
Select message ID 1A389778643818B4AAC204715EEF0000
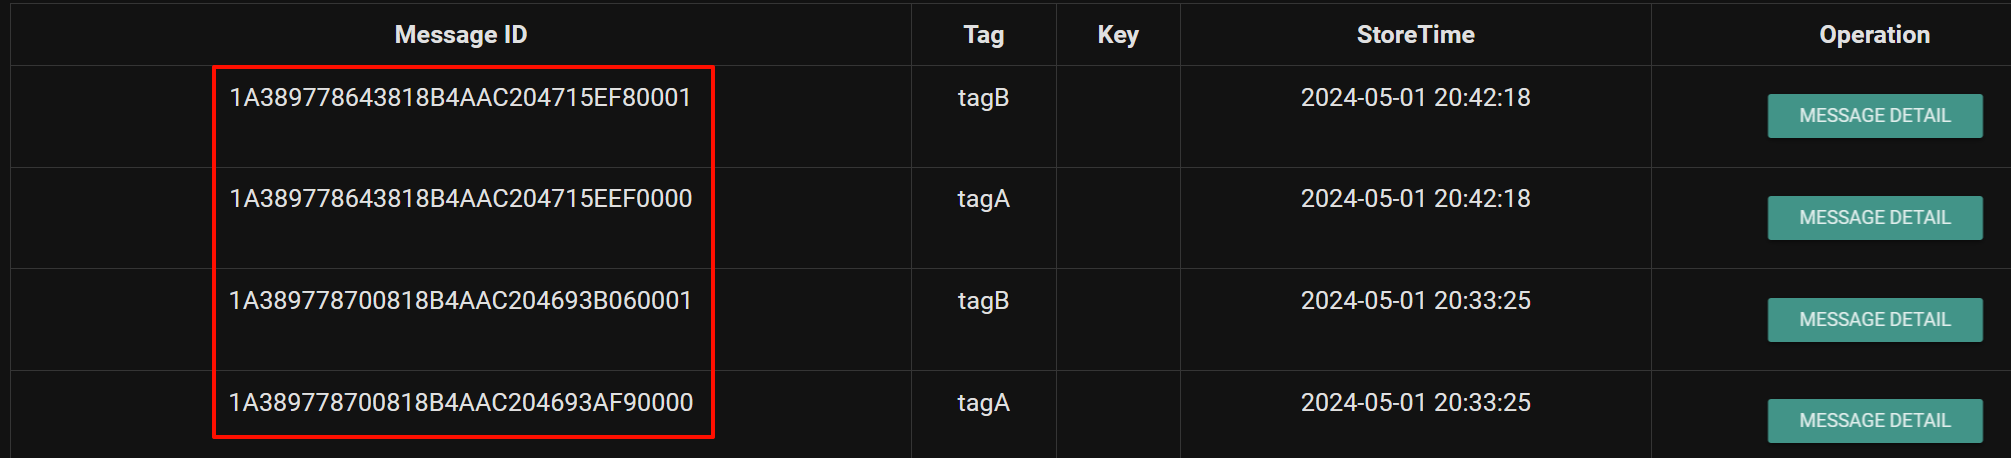pyautogui.click(x=460, y=199)
